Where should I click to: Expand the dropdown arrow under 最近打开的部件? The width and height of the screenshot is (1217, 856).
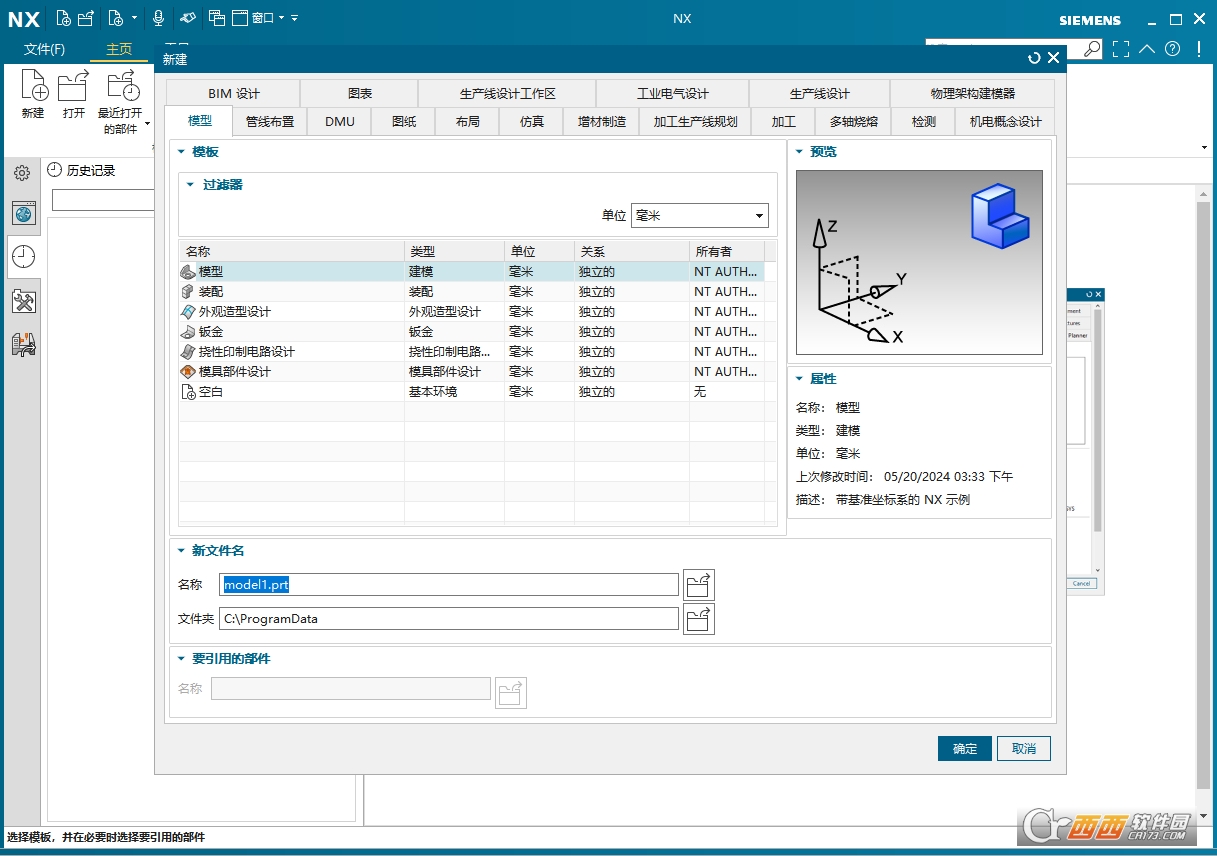(148, 124)
